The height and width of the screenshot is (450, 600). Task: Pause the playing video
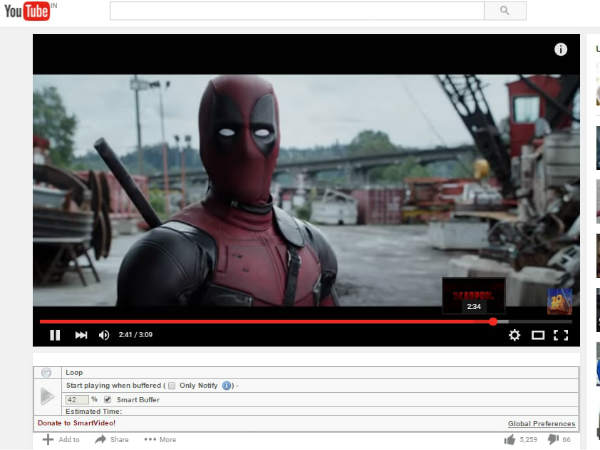[x=55, y=335]
